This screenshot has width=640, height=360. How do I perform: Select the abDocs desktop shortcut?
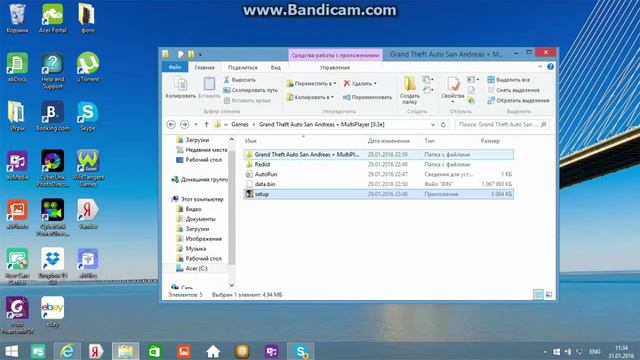point(17,67)
